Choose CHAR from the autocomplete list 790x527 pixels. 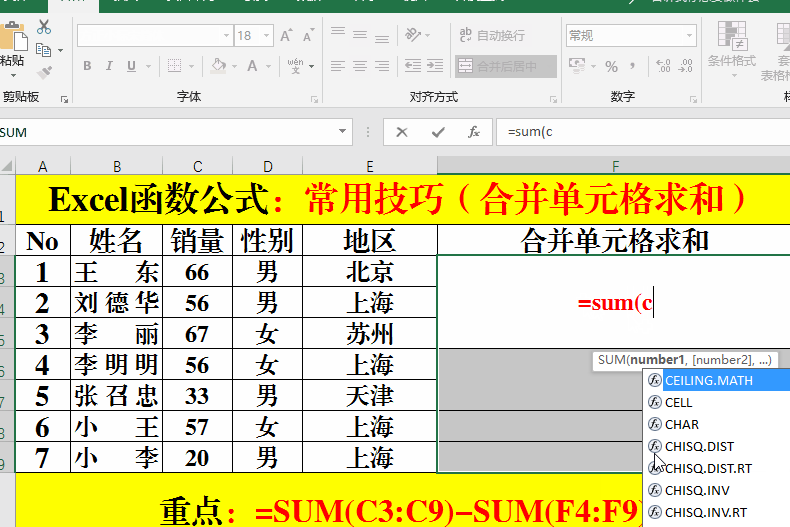pos(716,424)
